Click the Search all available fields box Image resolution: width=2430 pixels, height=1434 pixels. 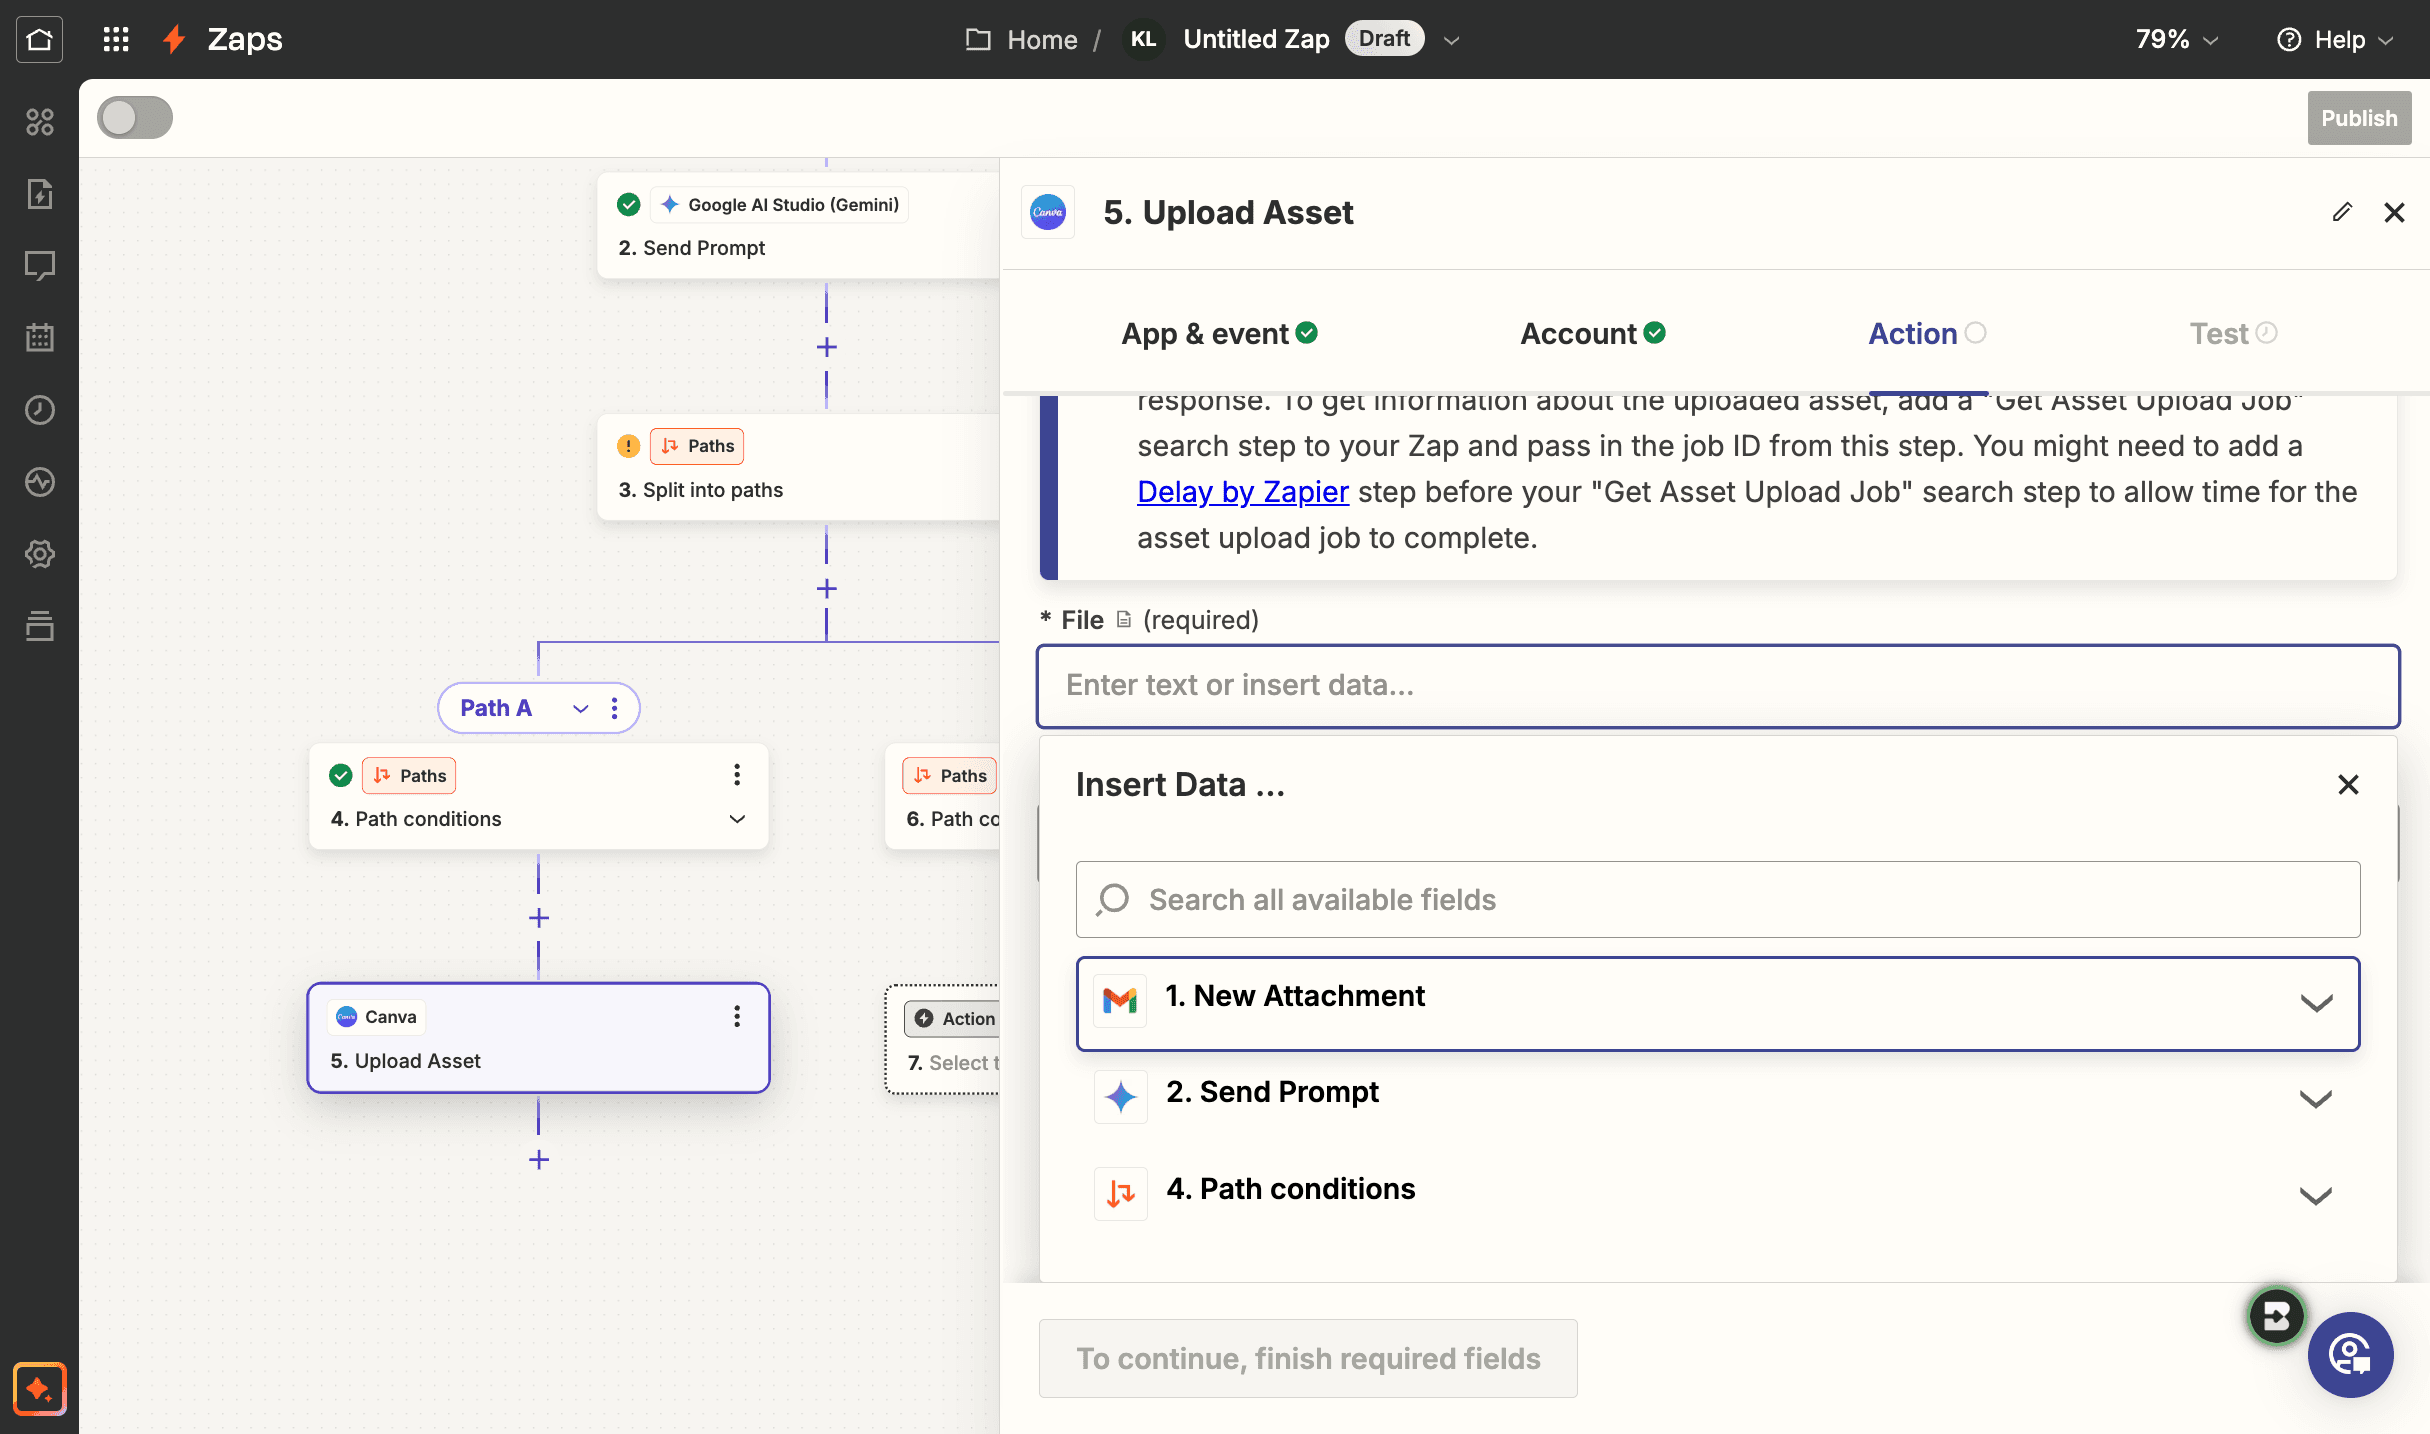tap(1718, 900)
